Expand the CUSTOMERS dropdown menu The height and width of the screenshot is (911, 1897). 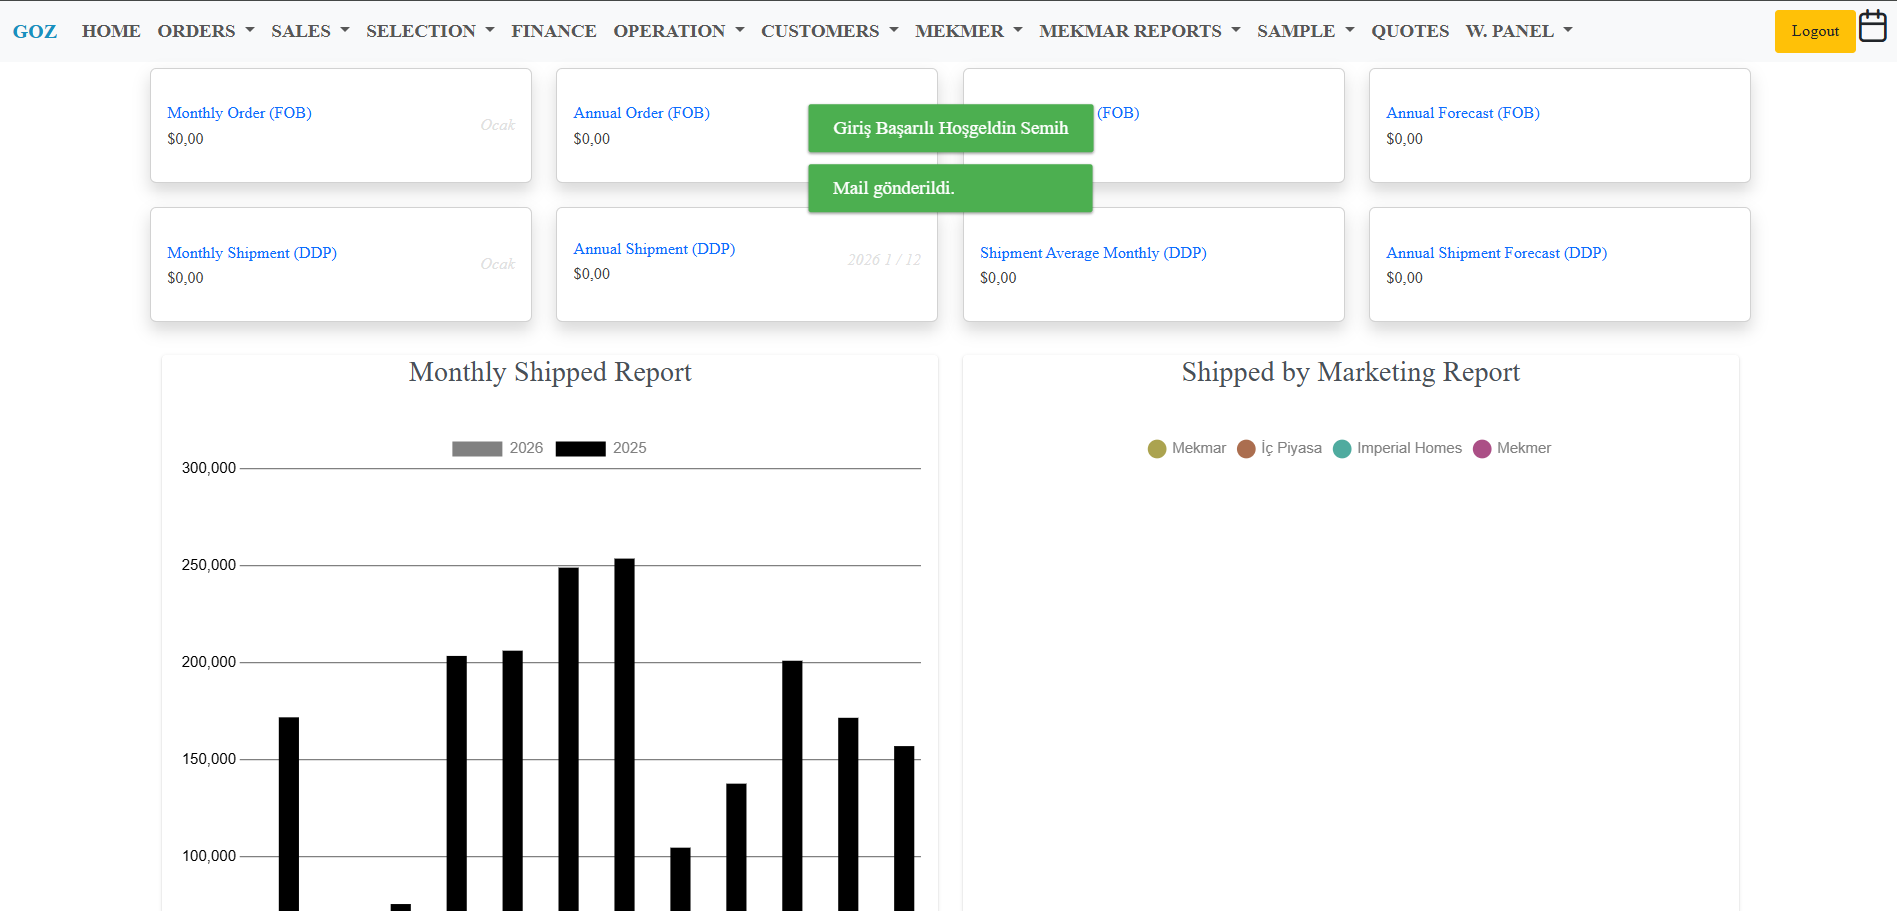pos(829,31)
